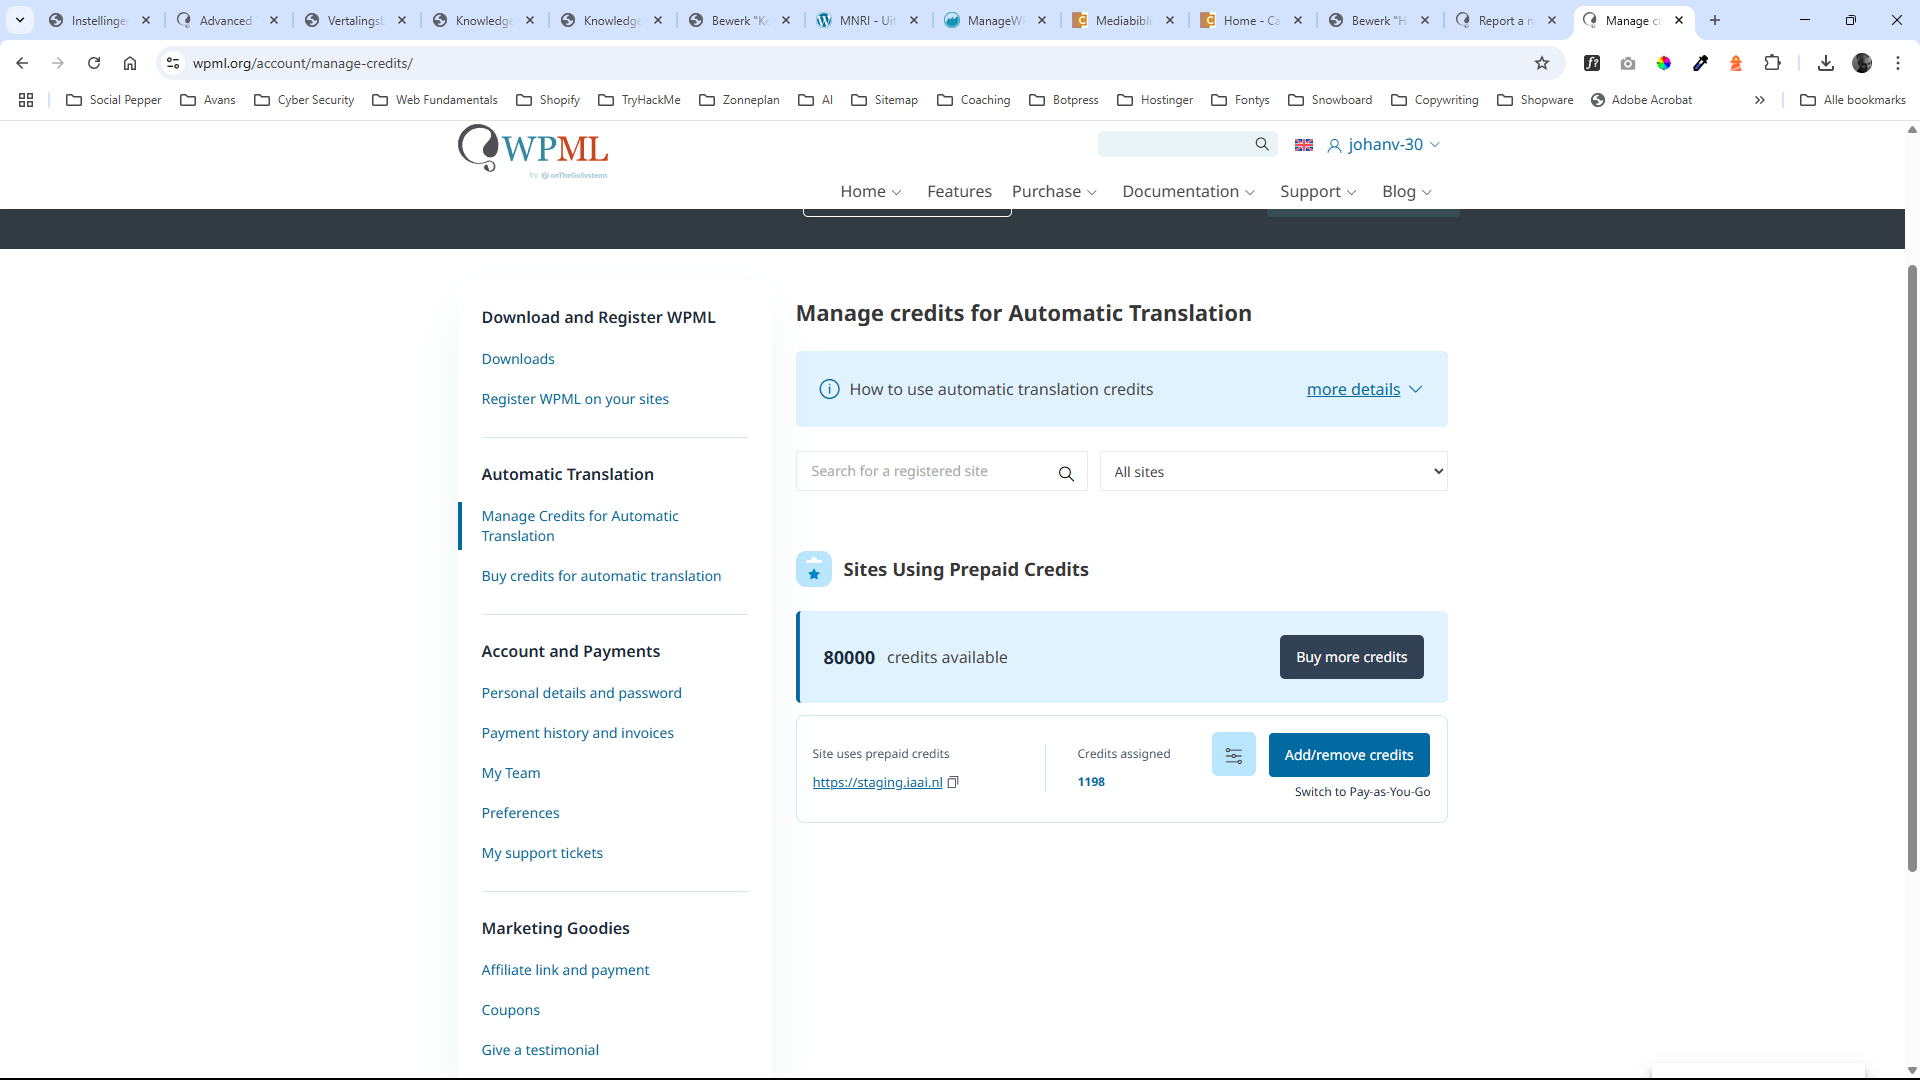This screenshot has width=1920, height=1080.
Task: Open the Chrome extensions puzzle icon
Action: pyautogui.click(x=1772, y=63)
